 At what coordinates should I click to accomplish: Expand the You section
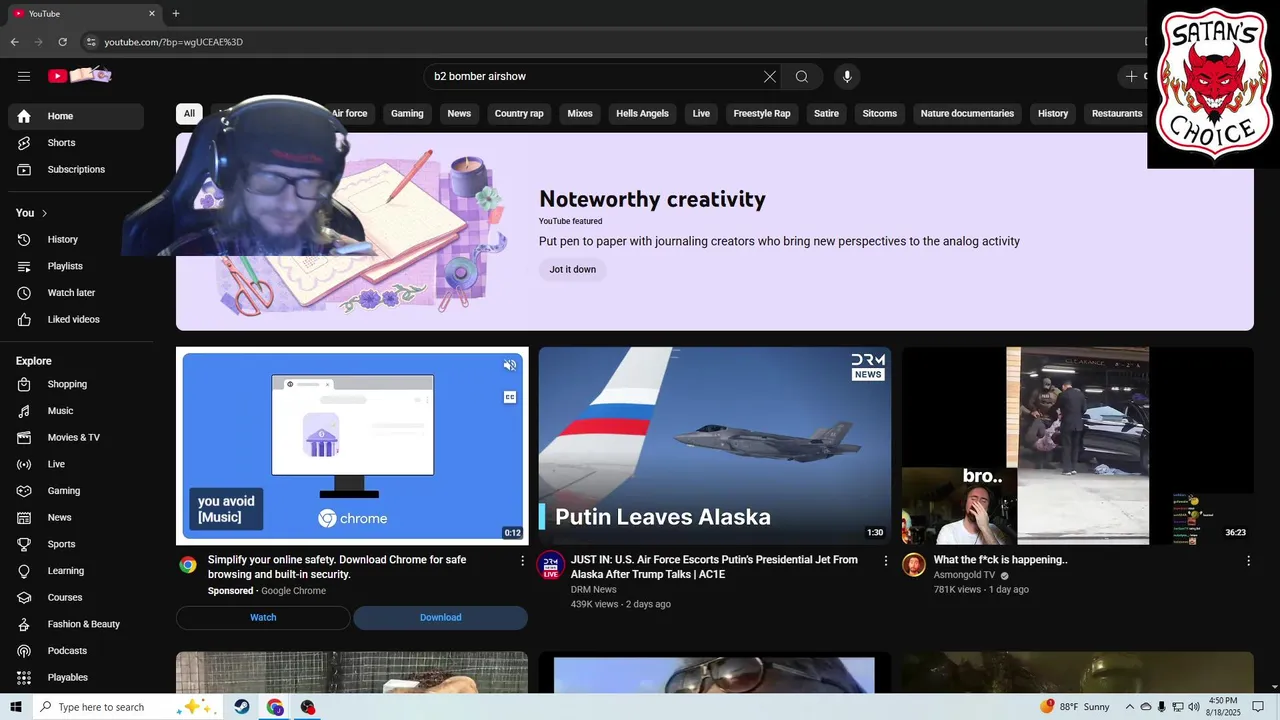(x=32, y=213)
